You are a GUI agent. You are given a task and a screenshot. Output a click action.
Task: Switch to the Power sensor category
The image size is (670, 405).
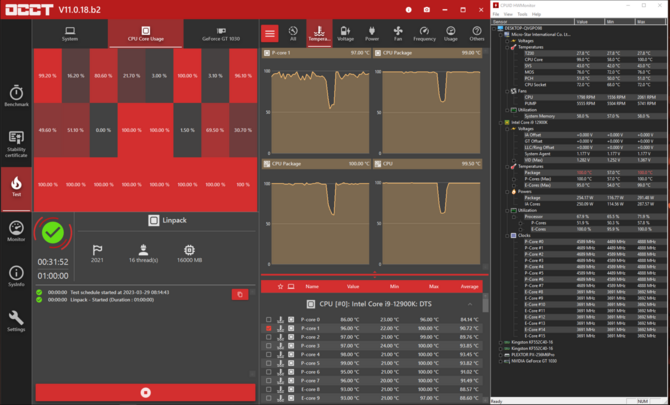(x=372, y=33)
